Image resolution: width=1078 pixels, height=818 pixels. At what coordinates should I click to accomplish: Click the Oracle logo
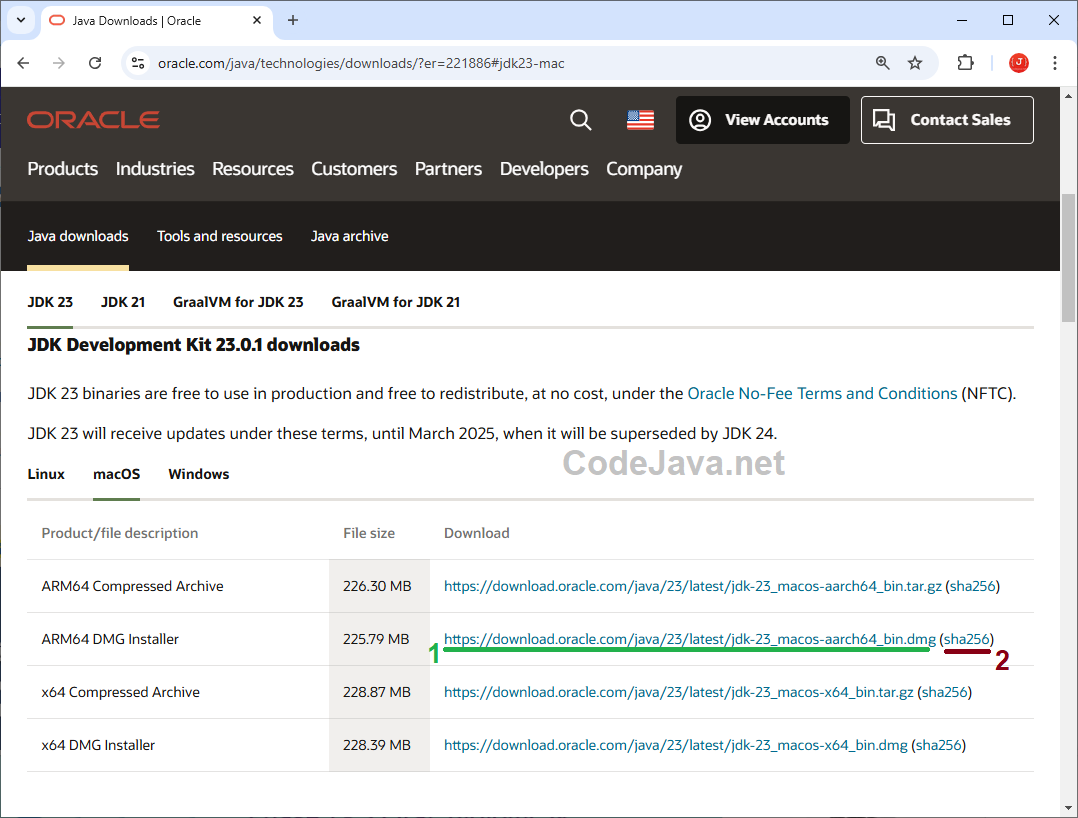(94, 120)
